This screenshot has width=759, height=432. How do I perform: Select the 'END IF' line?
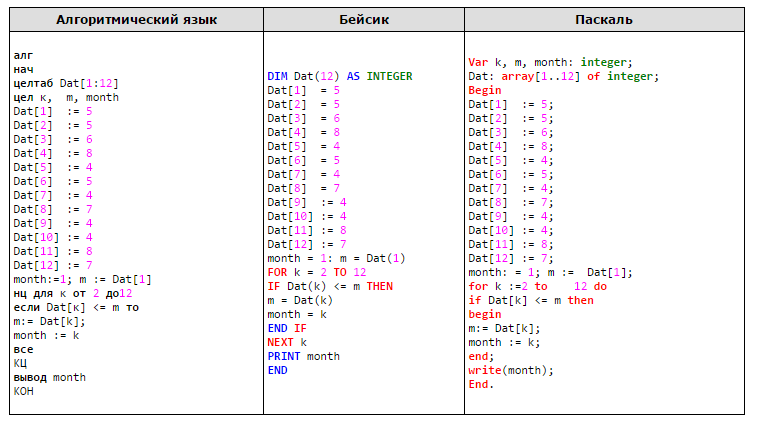tap(287, 329)
